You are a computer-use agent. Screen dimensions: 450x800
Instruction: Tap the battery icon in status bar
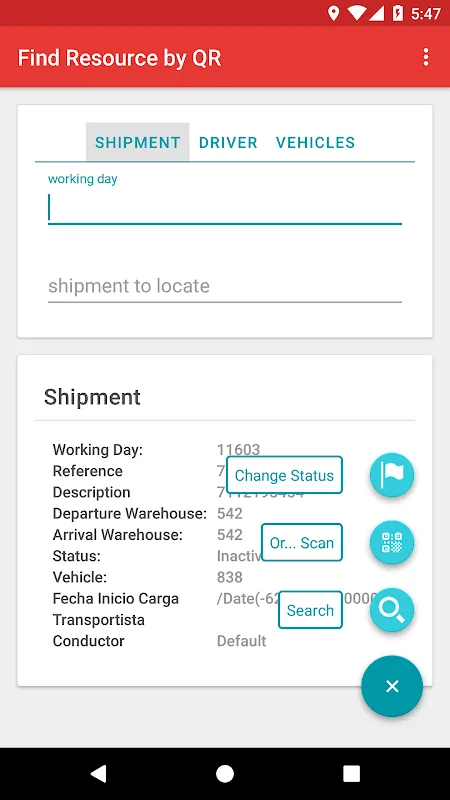point(397,13)
